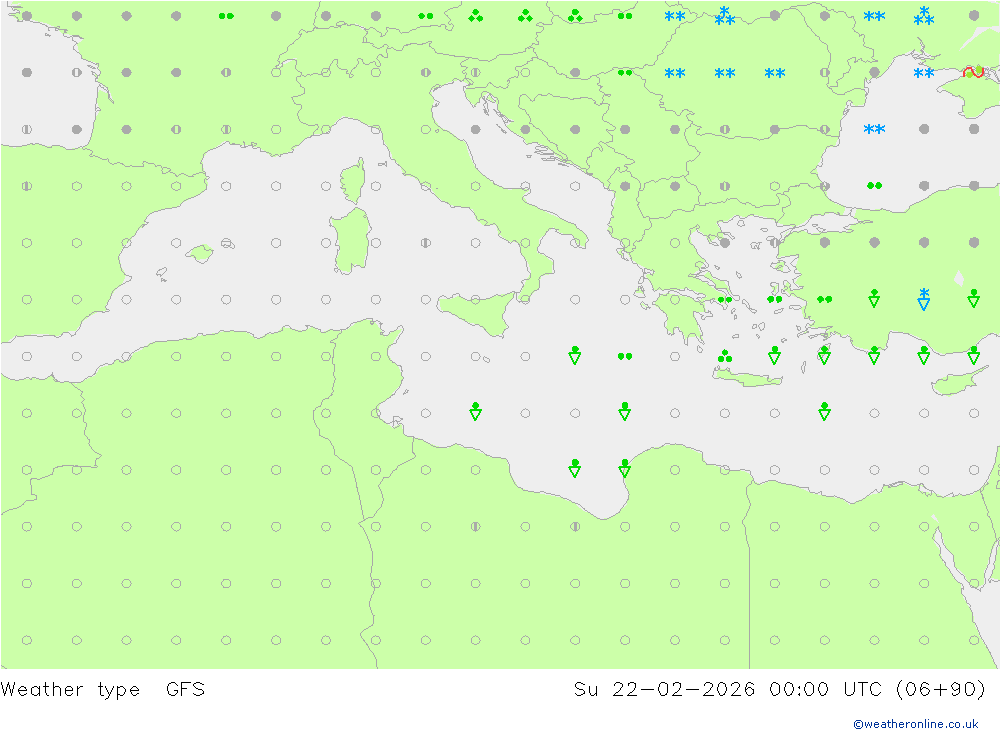Click the green rain dots at top left
1000x733 pixels.
point(226,16)
